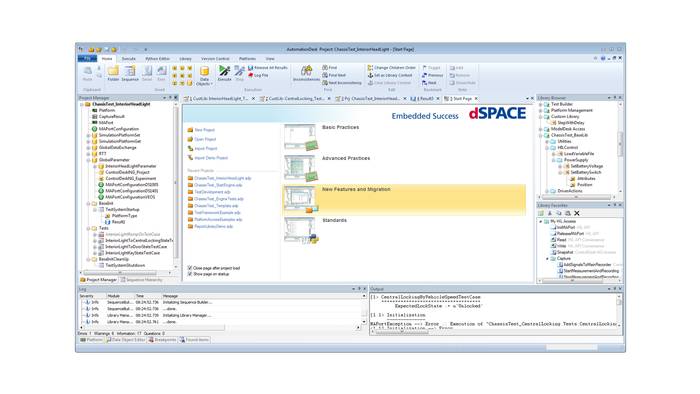The width and height of the screenshot is (700, 394).
Task: Select TestSystemShutdown tree item
Action: [x=125, y=265]
